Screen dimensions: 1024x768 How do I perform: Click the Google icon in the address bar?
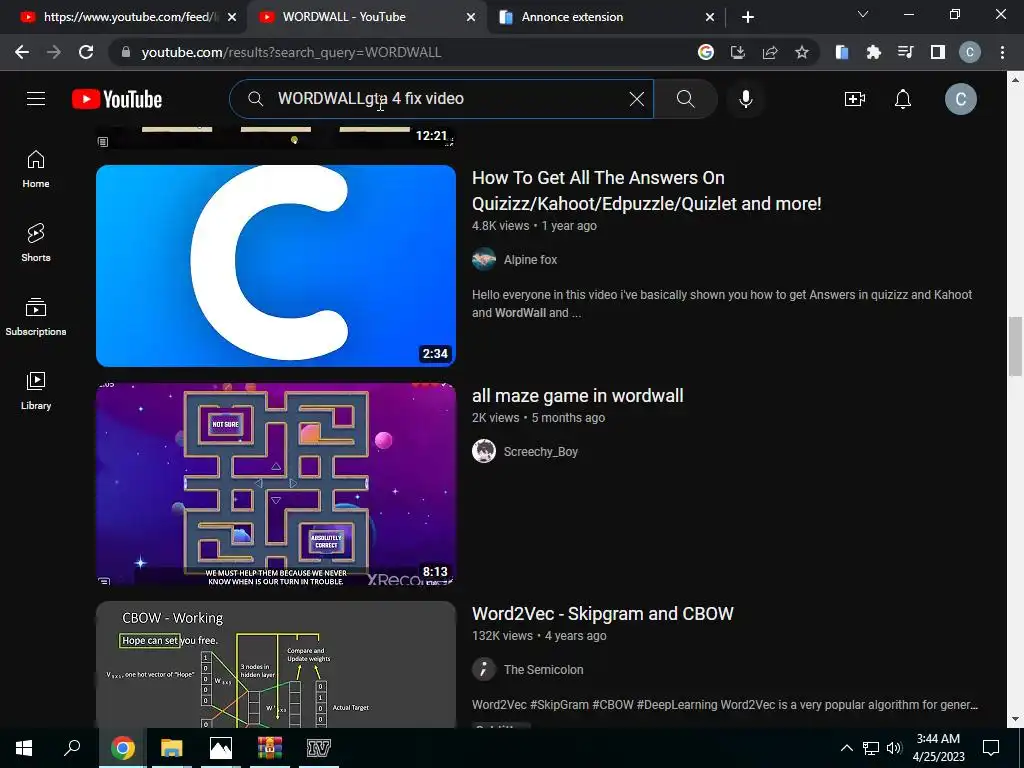705,52
